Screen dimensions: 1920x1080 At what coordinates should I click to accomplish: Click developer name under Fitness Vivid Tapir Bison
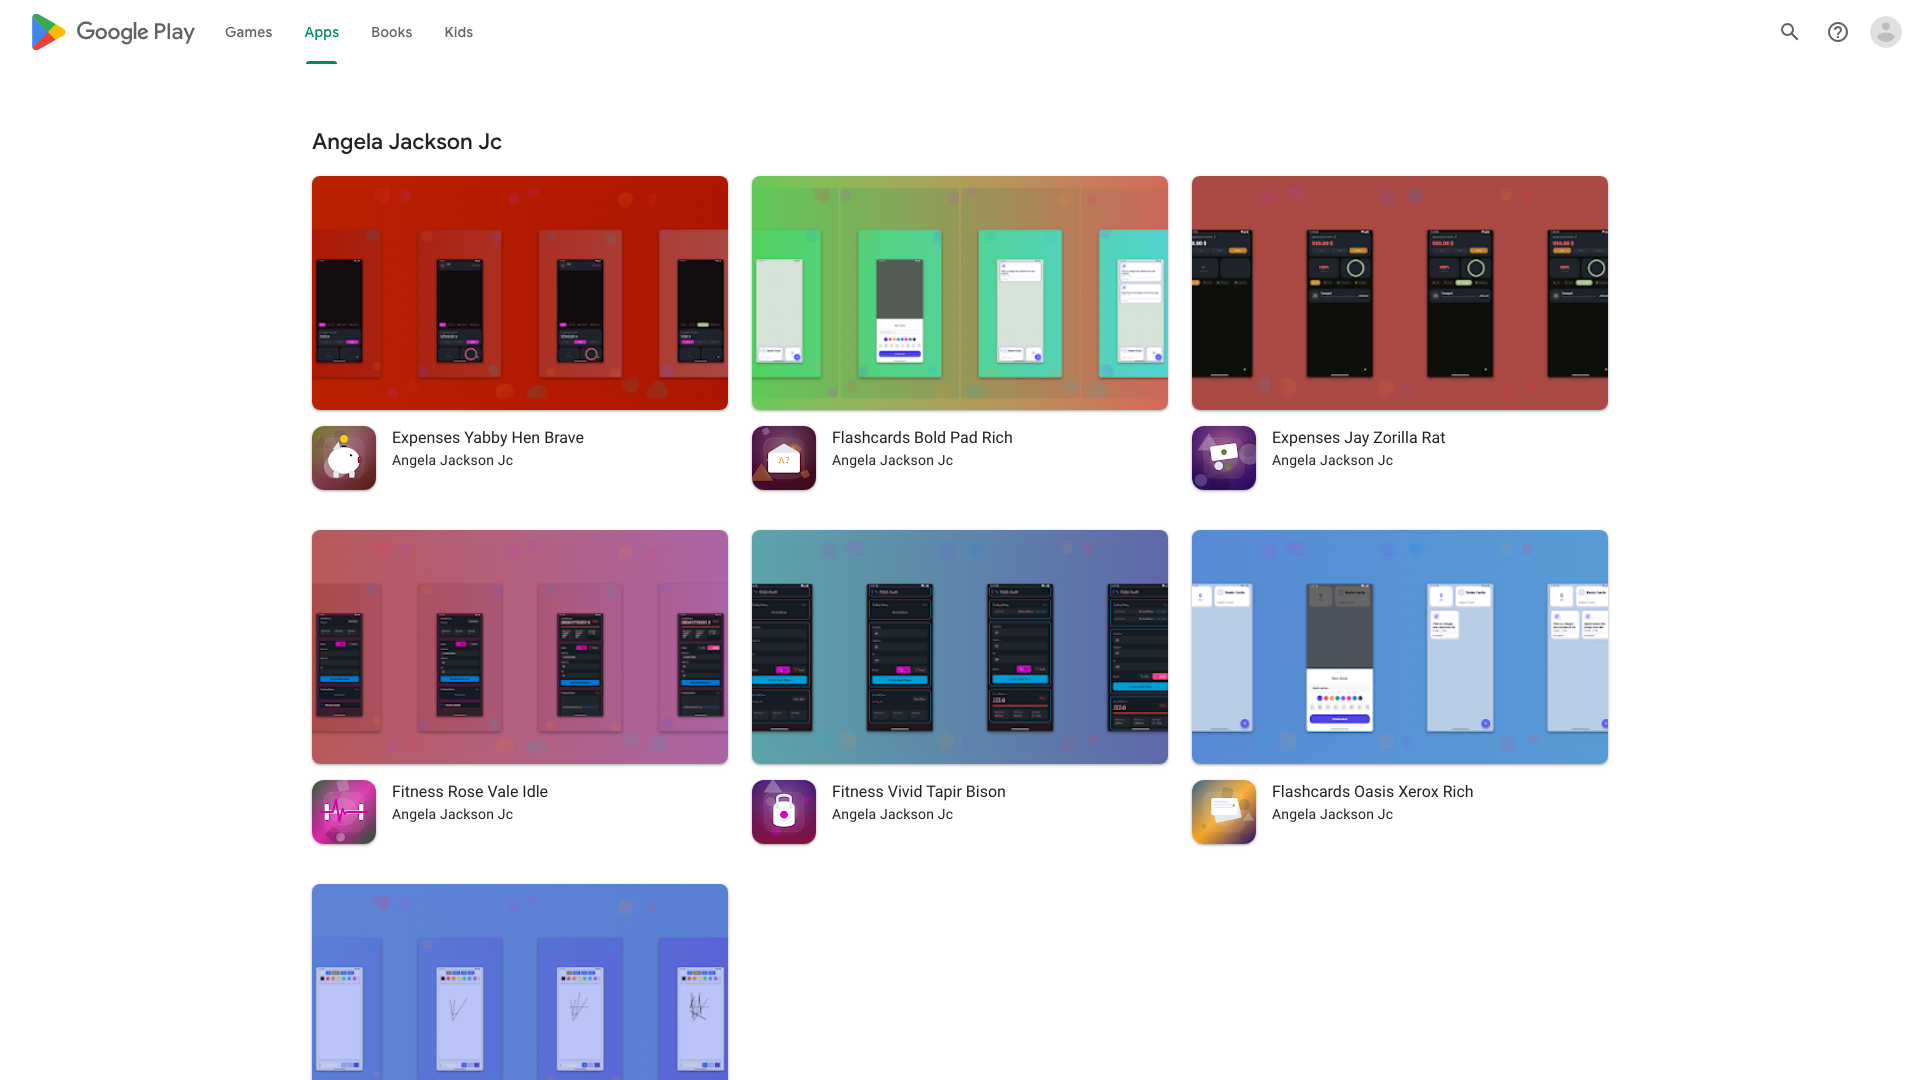tap(892, 815)
